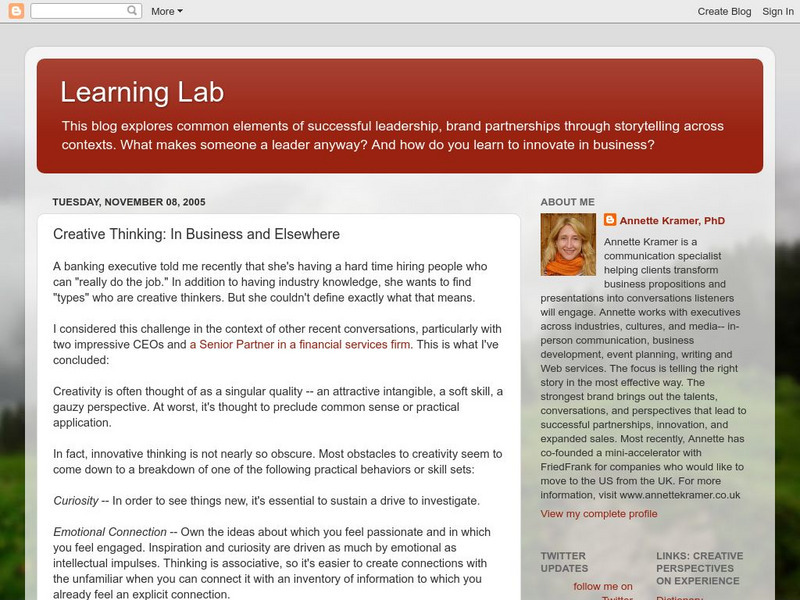Click the Blogger icon beside Annette Kramer
Screen dimensions: 800x600
pyautogui.click(x=610, y=220)
